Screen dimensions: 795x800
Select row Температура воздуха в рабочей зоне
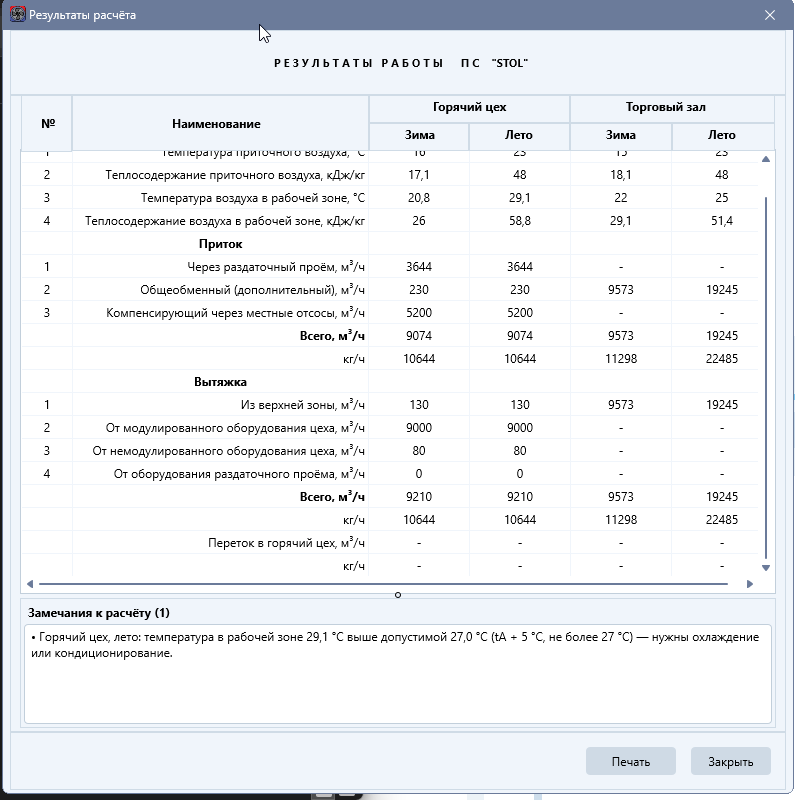(389, 197)
